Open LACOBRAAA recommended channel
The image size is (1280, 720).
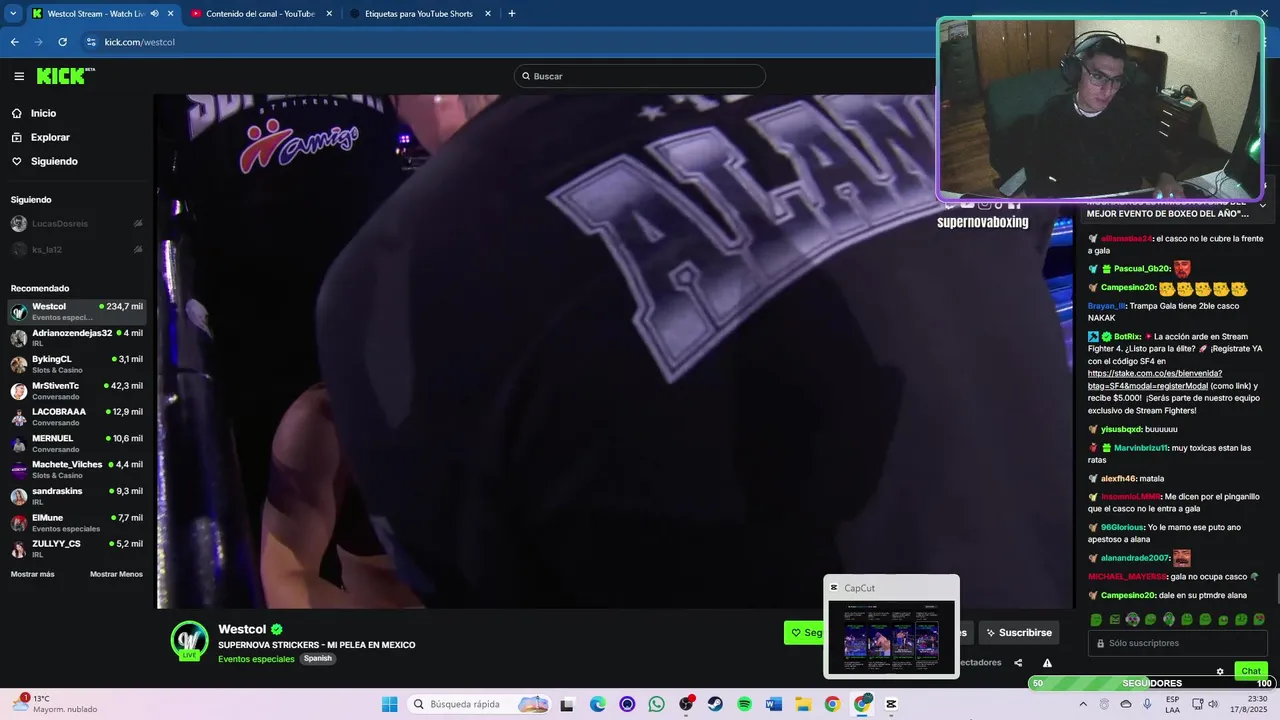pos(76,417)
